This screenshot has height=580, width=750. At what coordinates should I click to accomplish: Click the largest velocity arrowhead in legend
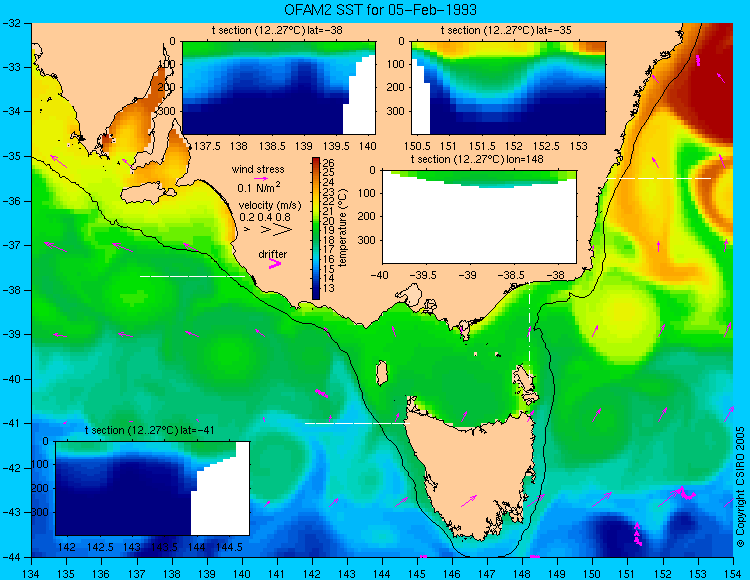tap(282, 230)
